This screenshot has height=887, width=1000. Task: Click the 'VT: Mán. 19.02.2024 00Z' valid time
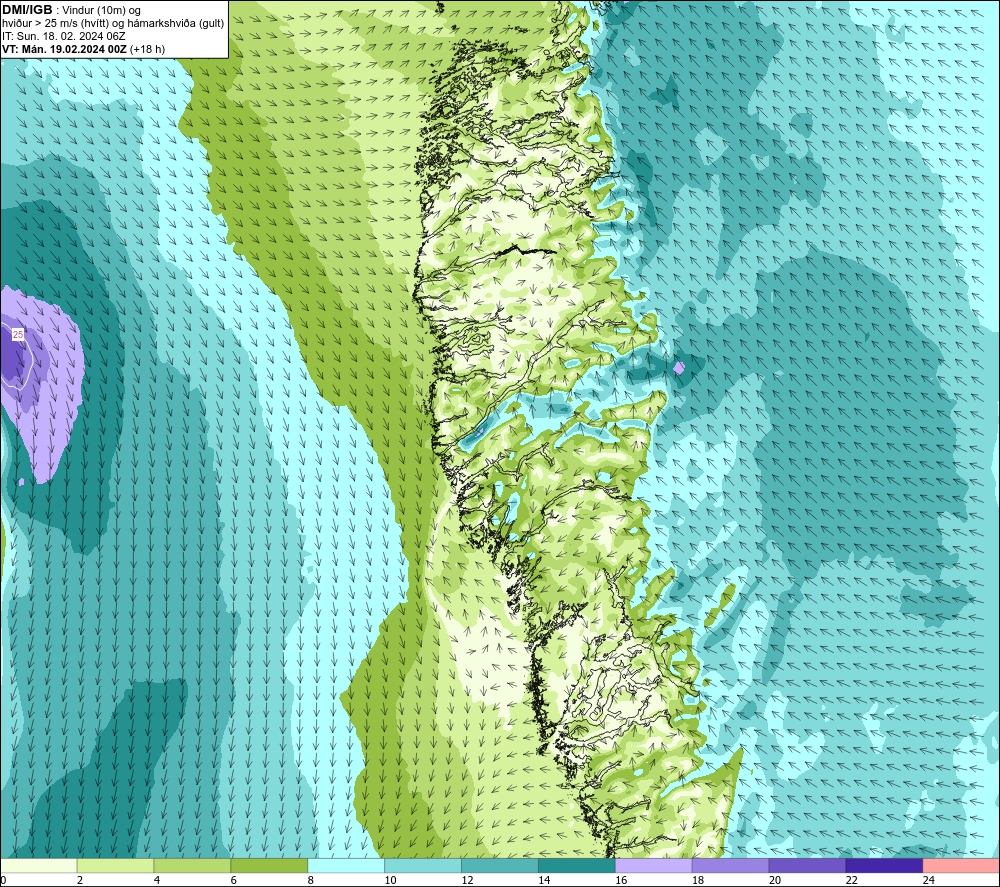tap(64, 49)
